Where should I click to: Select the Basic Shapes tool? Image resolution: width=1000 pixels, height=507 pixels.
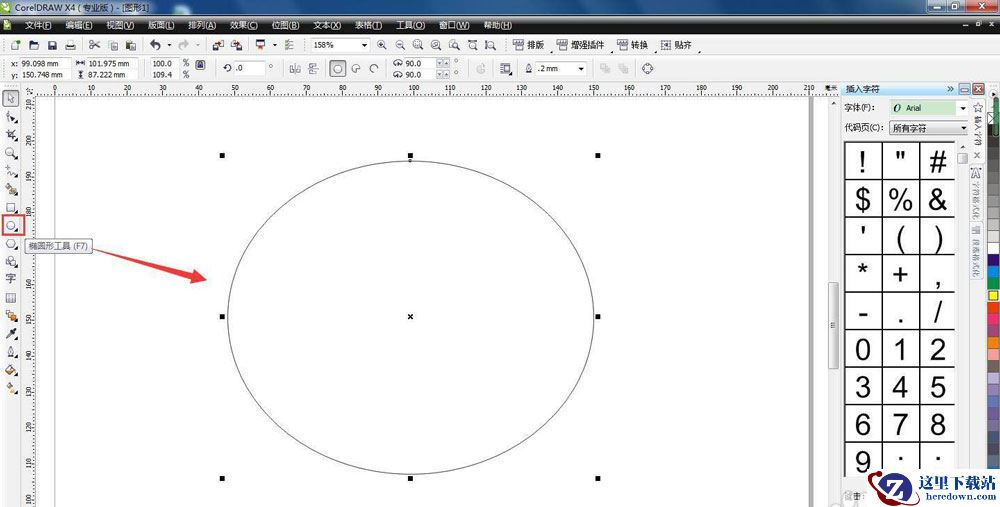click(x=11, y=261)
